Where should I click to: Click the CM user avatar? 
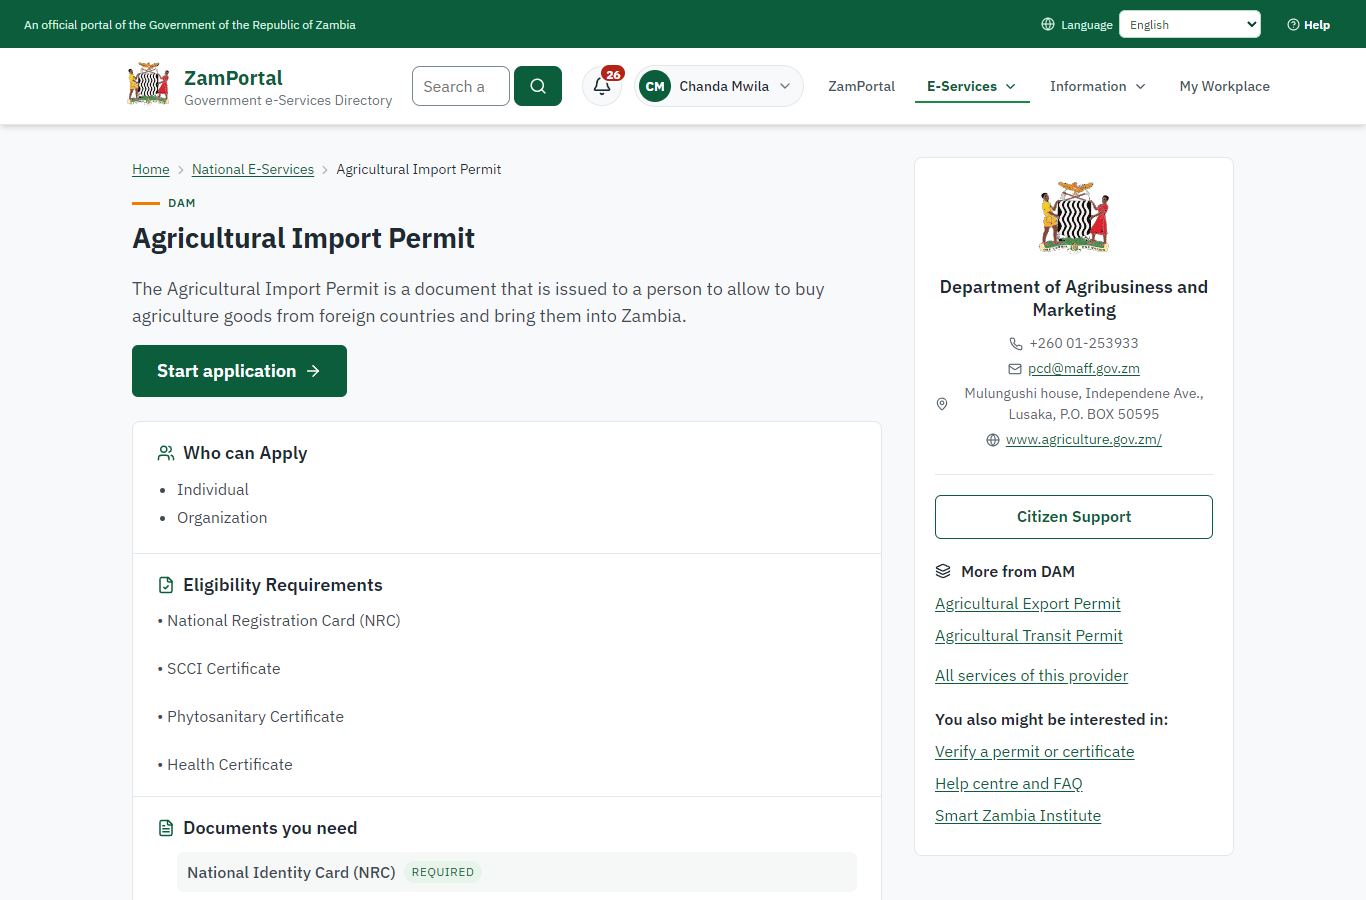[655, 86]
